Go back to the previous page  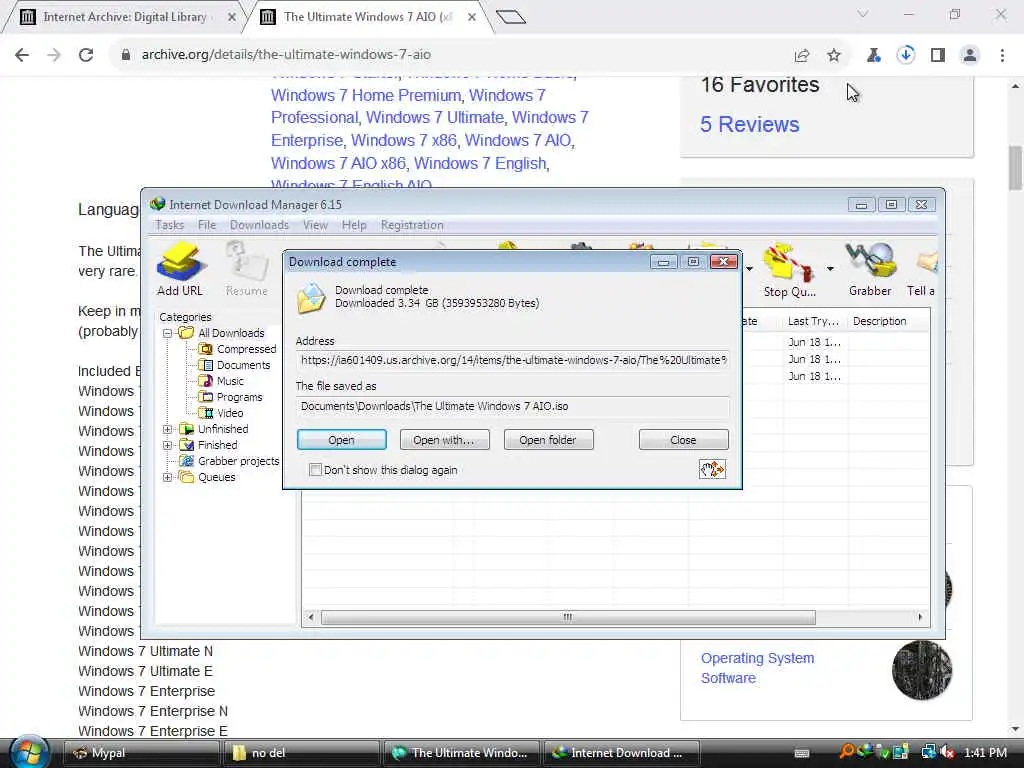point(22,55)
